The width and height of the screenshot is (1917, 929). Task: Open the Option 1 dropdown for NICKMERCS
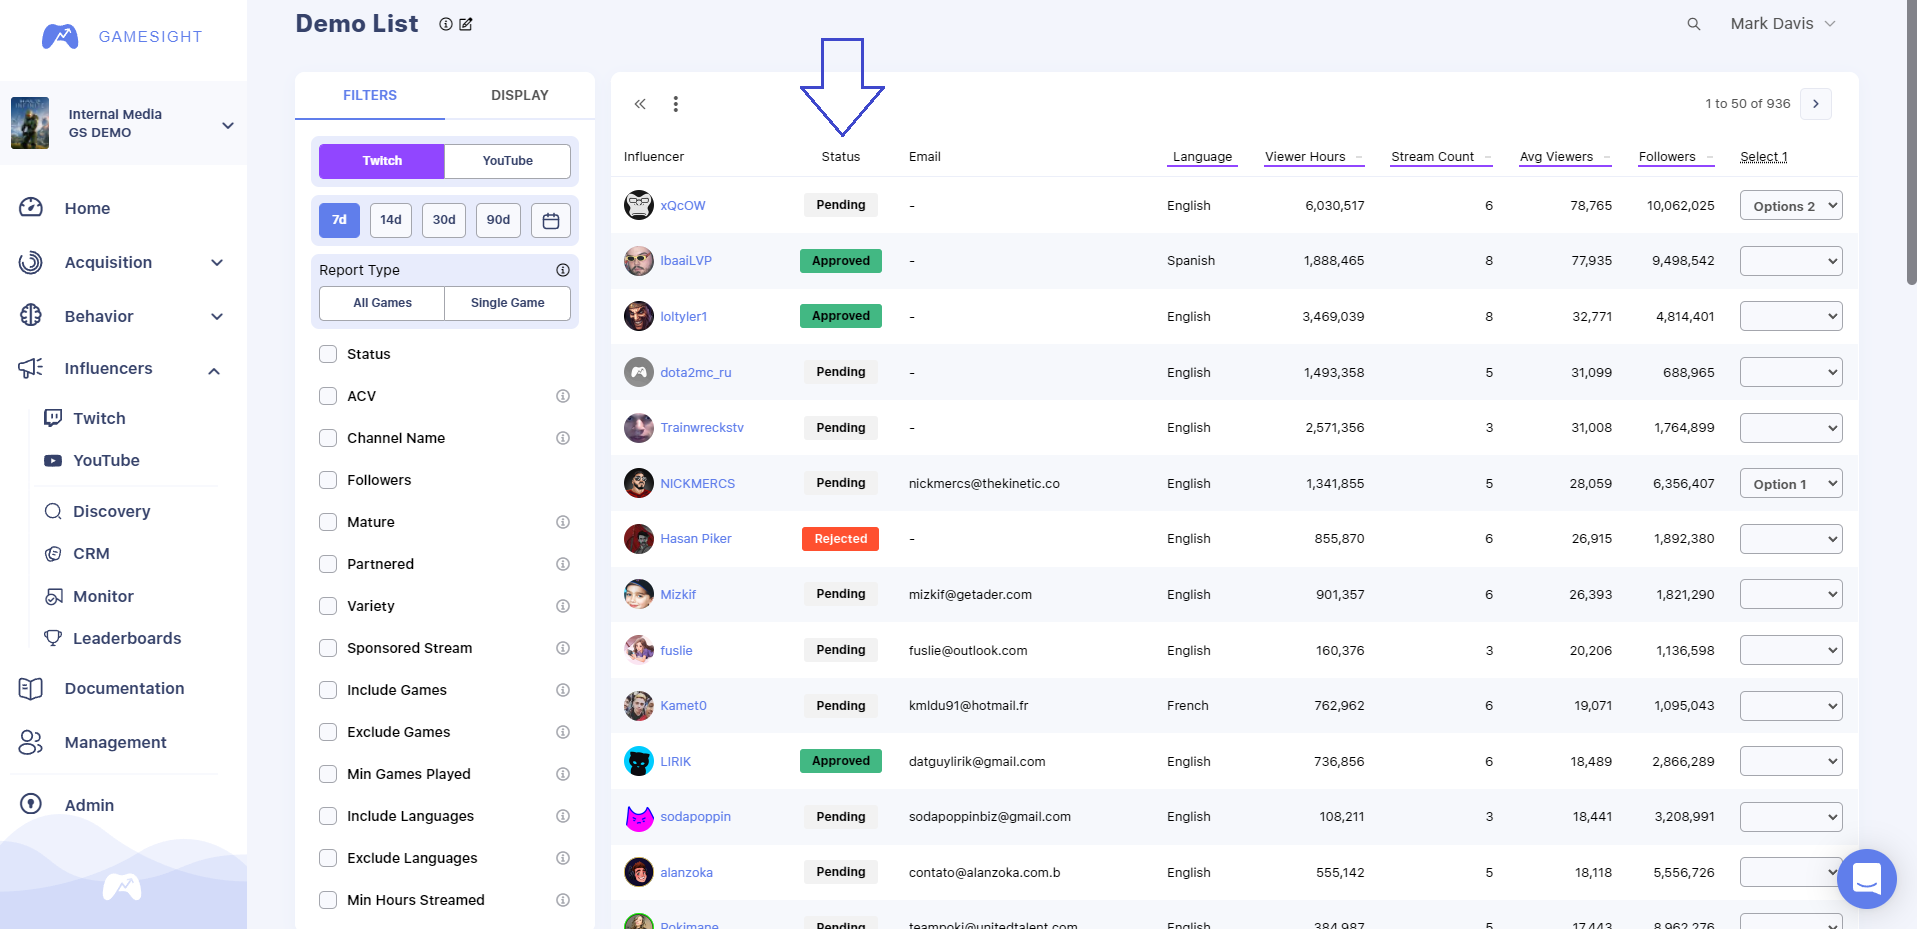(1791, 484)
